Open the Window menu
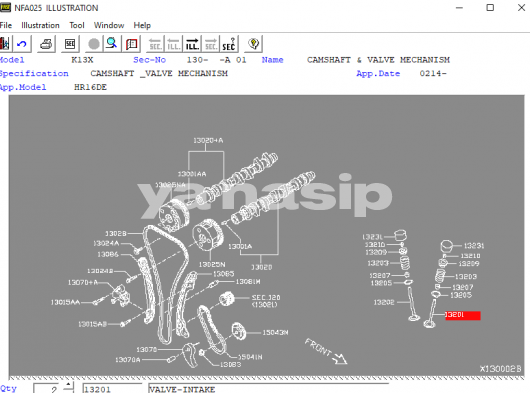This screenshot has height=393, width=530. click(109, 25)
